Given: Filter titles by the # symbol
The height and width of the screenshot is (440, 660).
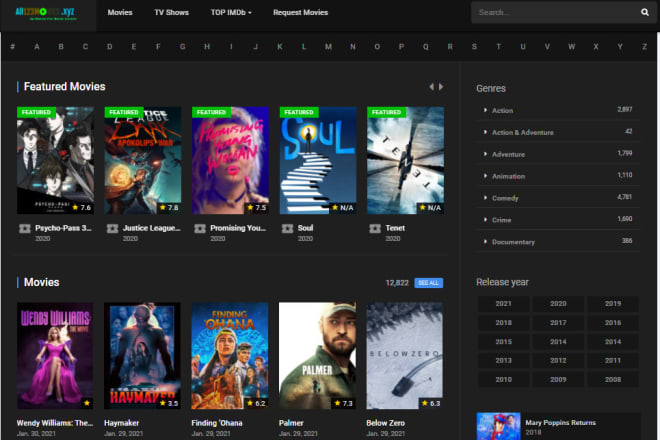Looking at the screenshot, I should (13, 47).
